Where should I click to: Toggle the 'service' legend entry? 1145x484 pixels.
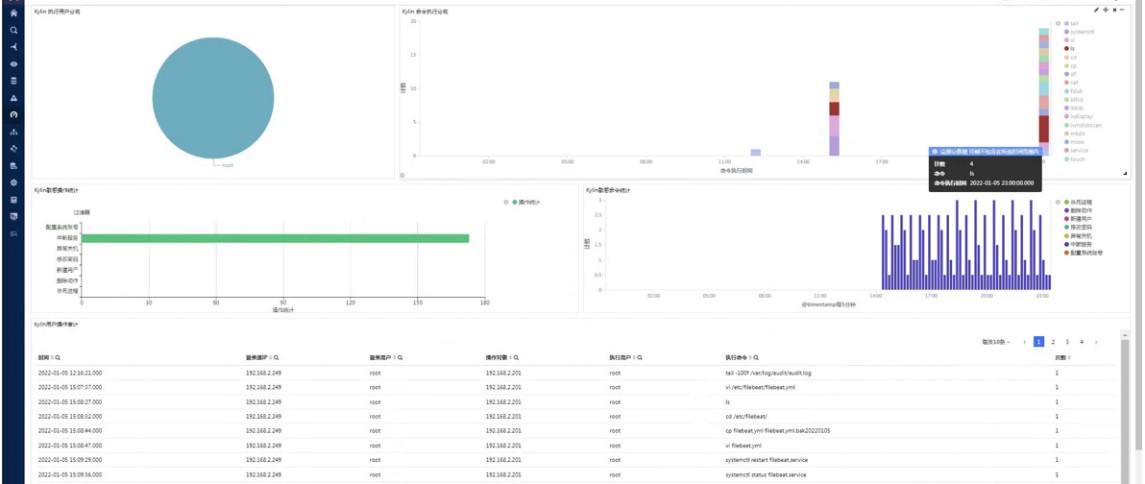1076,150
